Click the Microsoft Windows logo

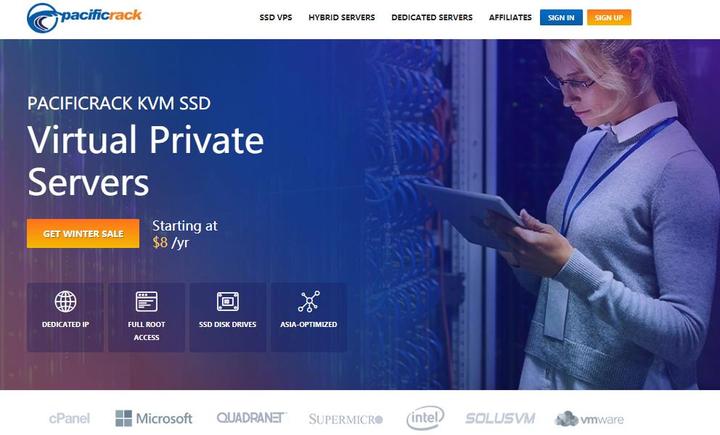[124, 418]
